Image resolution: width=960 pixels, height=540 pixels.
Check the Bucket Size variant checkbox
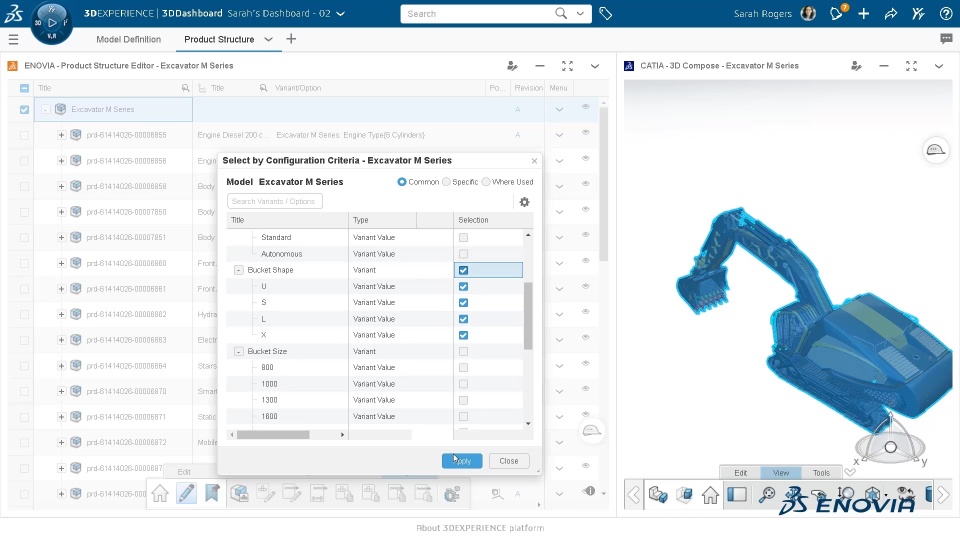463,351
